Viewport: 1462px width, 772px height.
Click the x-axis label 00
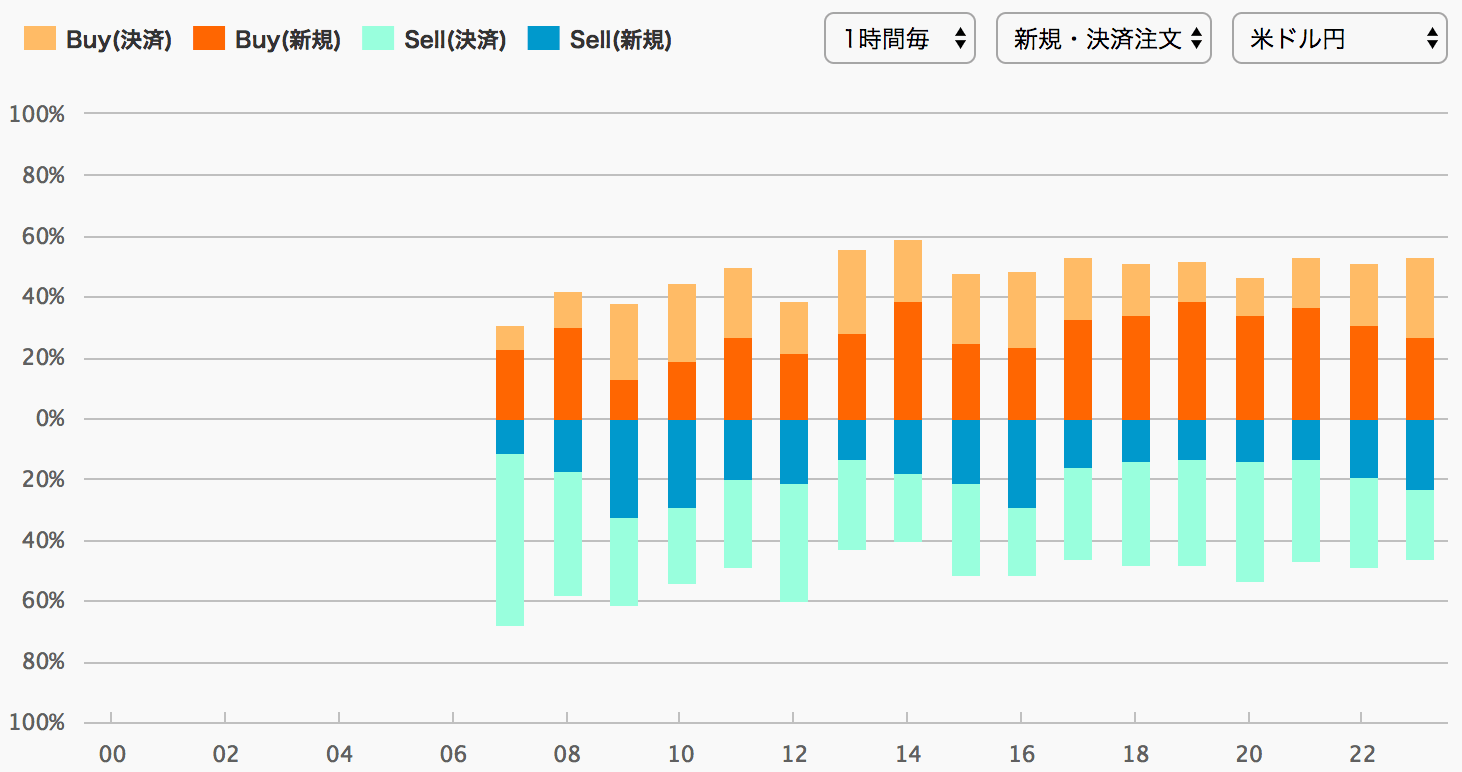tap(112, 754)
